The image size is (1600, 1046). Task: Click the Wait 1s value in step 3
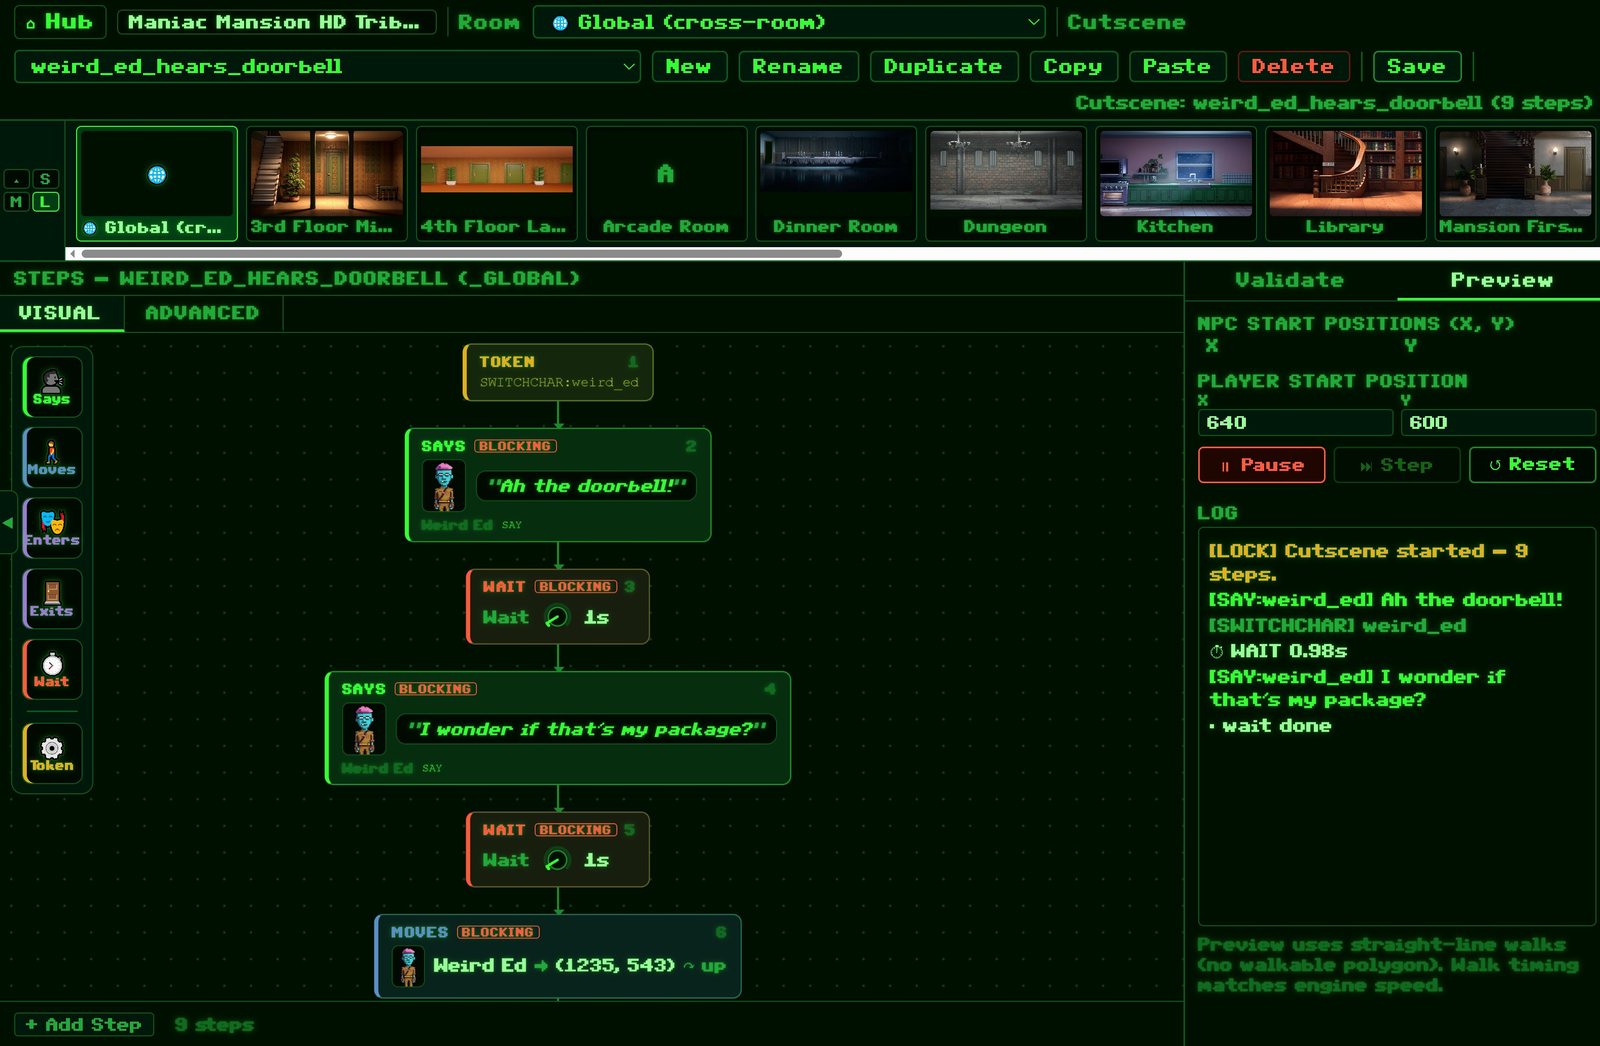pyautogui.click(x=596, y=617)
